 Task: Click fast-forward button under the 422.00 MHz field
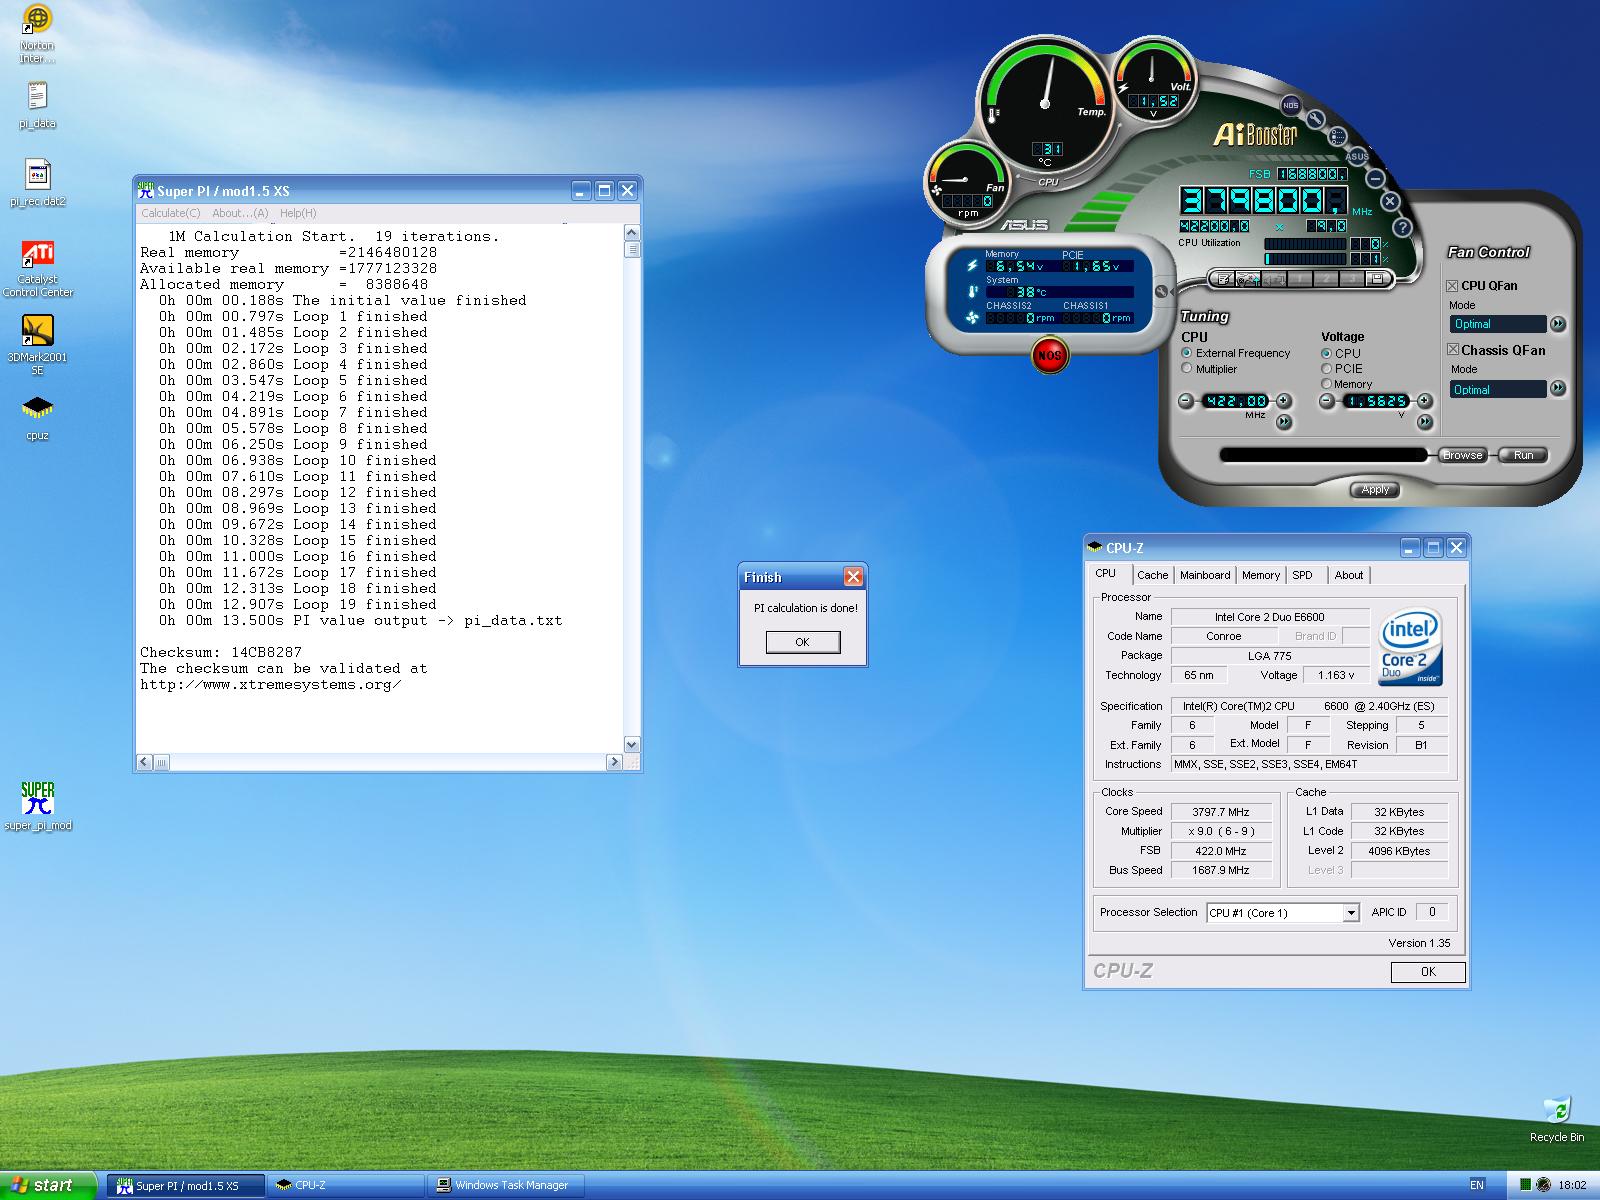pos(1283,422)
